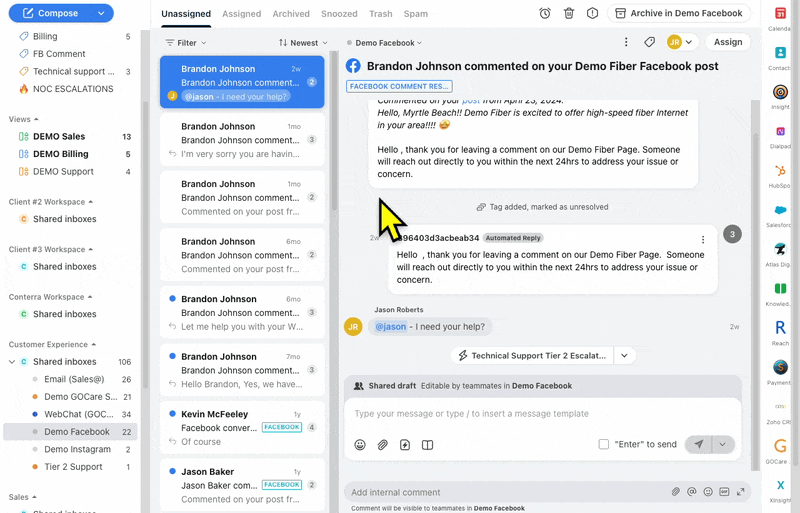This screenshot has height=513, width=800.
Task: Open Reach integration in right sidebar
Action: click(x=780, y=327)
